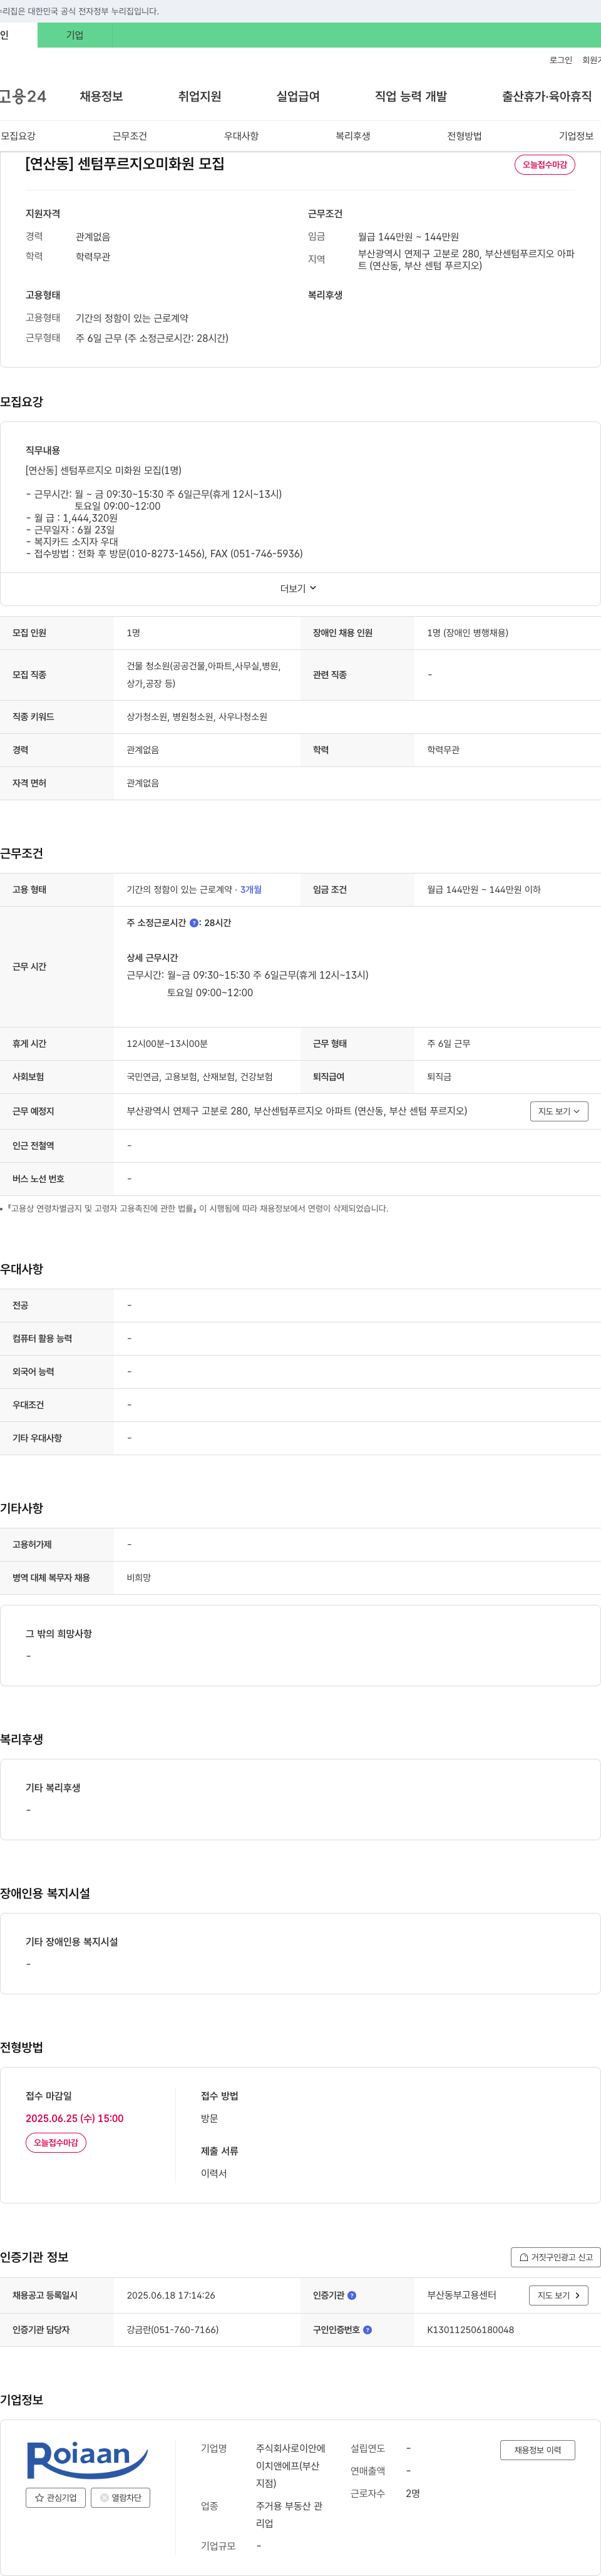This screenshot has width=601, height=2576.
Task: Click certification number K130112506180048
Action: [471, 2329]
